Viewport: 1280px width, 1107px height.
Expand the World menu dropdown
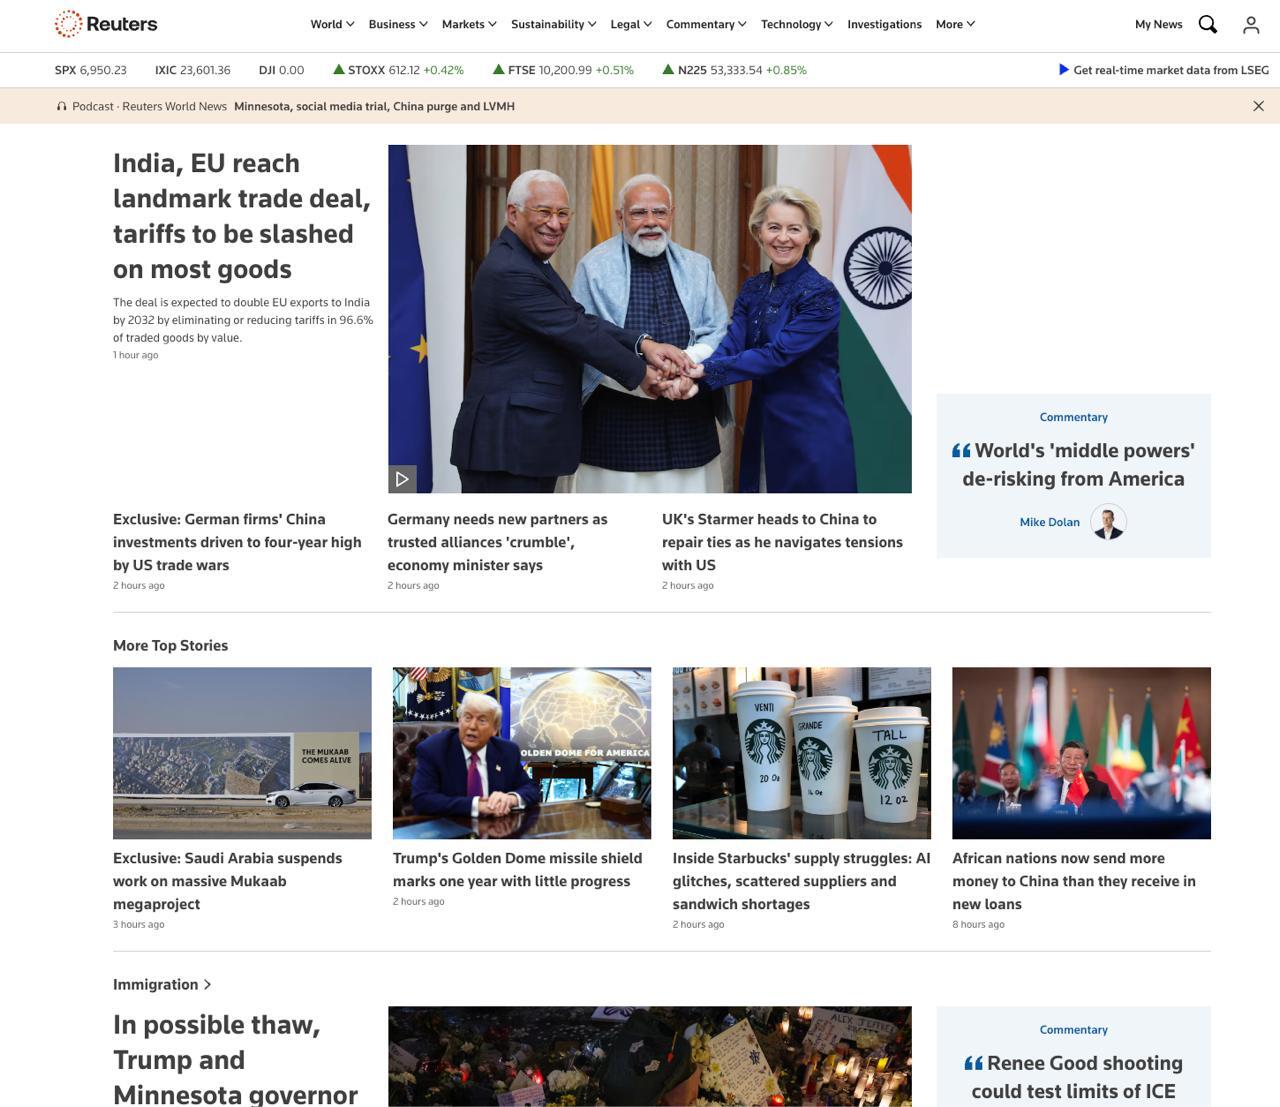[332, 24]
